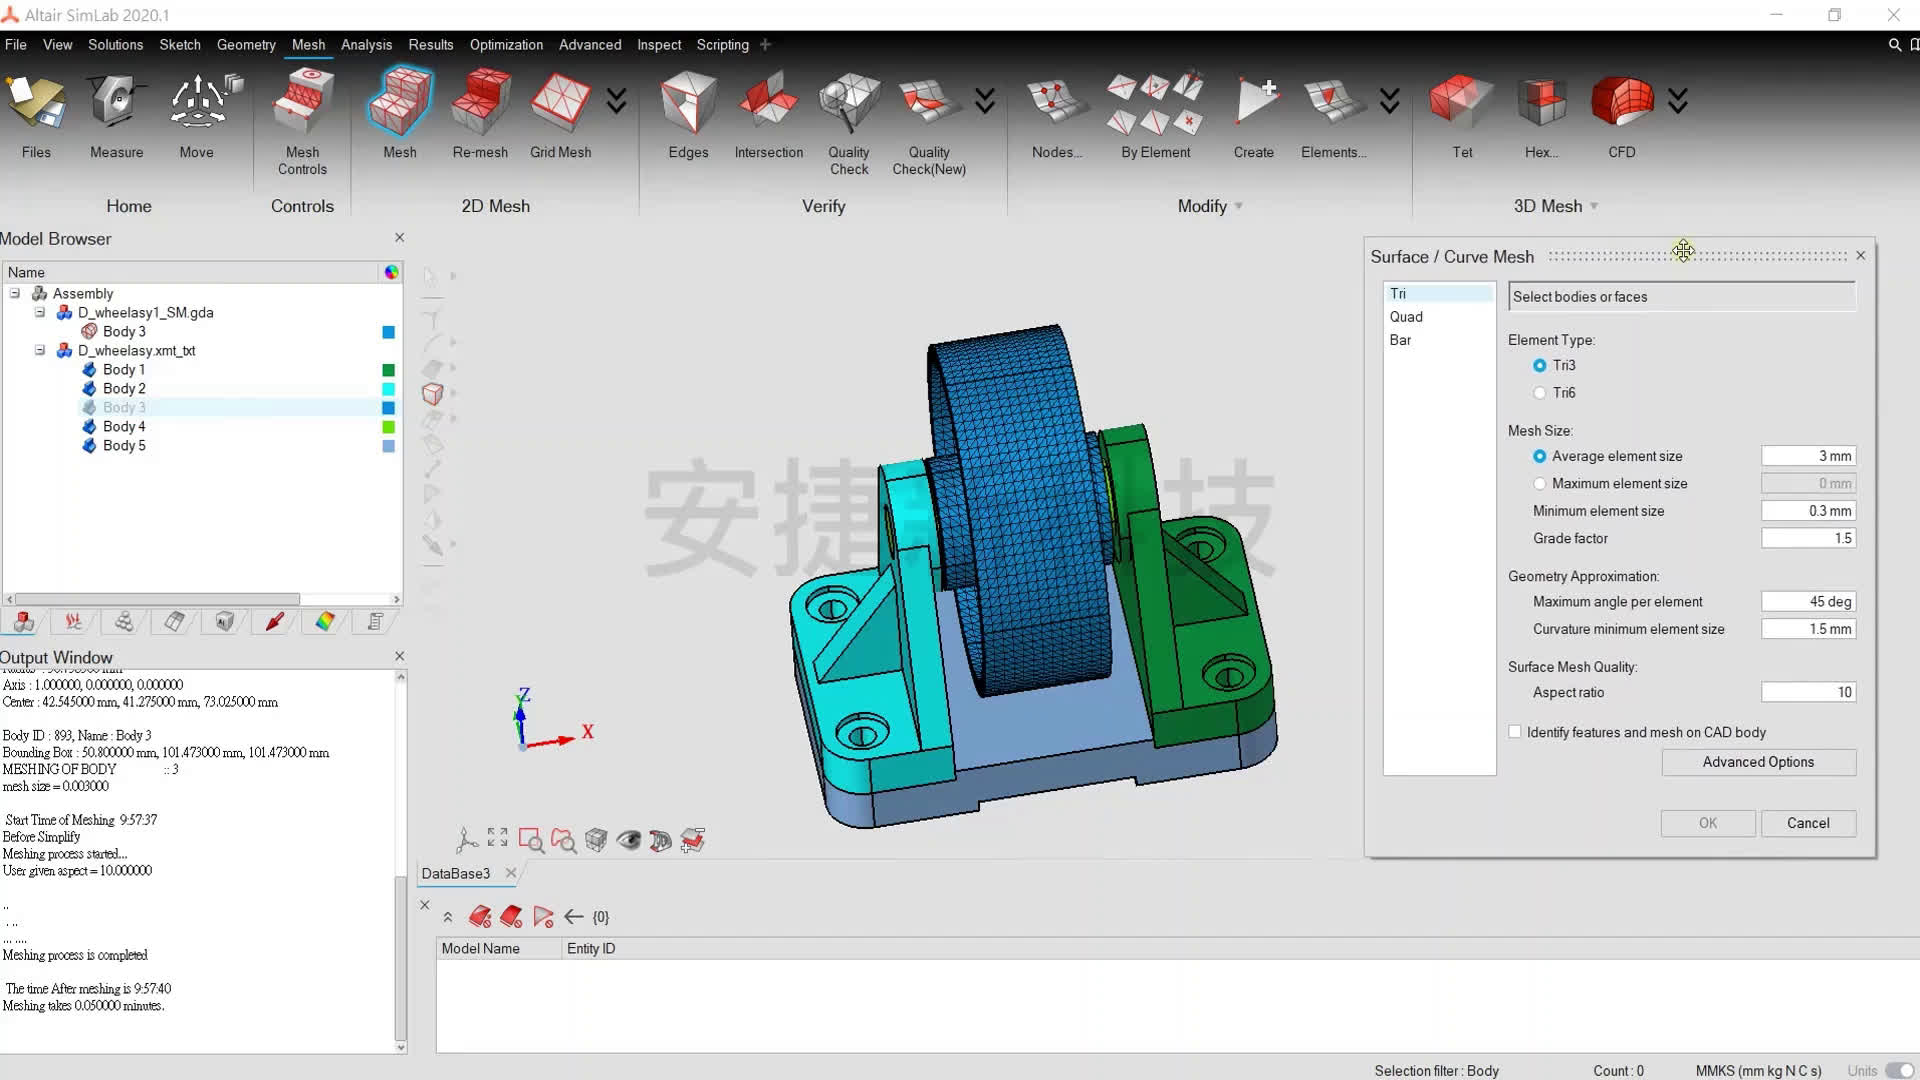This screenshot has height=1080, width=1920.
Task: Select the Tri6 element type
Action: tap(1540, 393)
